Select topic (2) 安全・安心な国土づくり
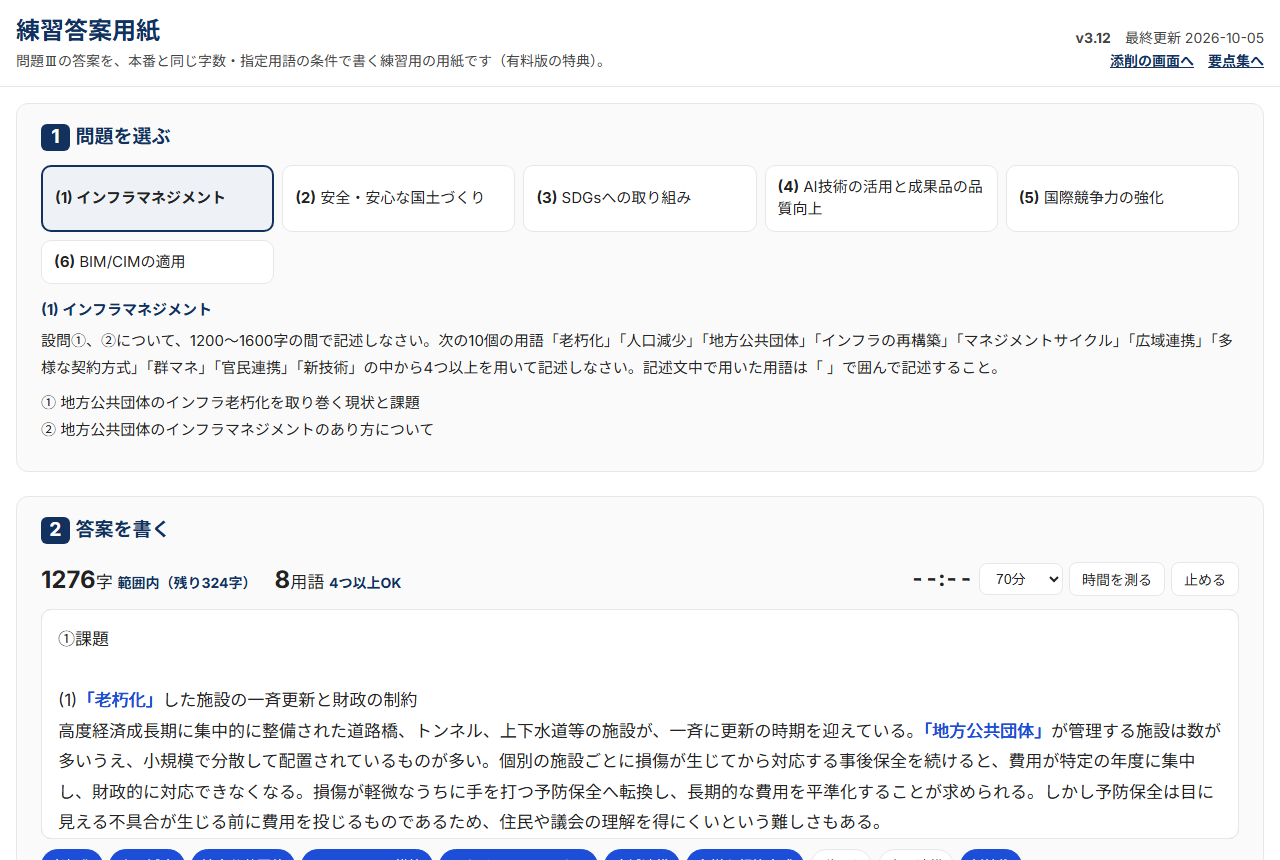1280x860 pixels. tap(398, 198)
